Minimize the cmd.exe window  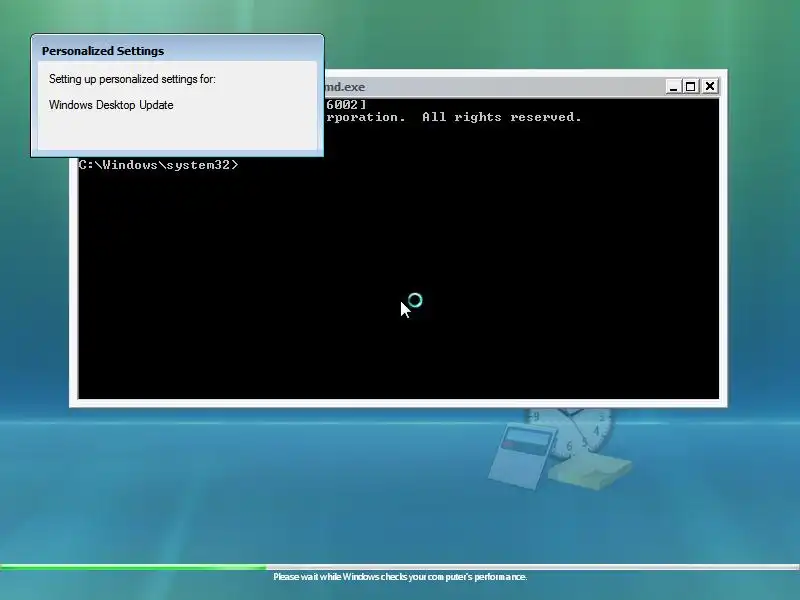click(x=673, y=87)
